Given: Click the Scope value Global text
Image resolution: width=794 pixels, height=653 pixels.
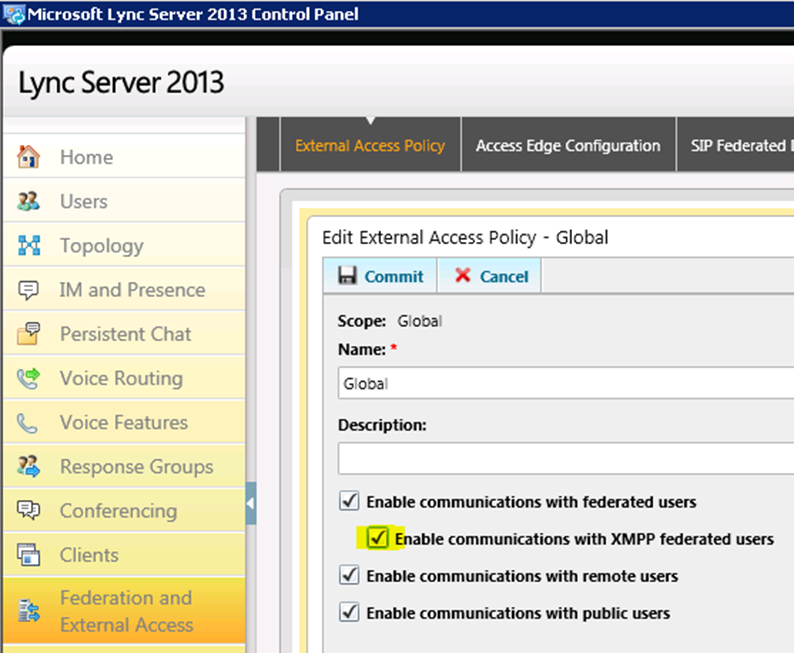Looking at the screenshot, I should click(419, 321).
